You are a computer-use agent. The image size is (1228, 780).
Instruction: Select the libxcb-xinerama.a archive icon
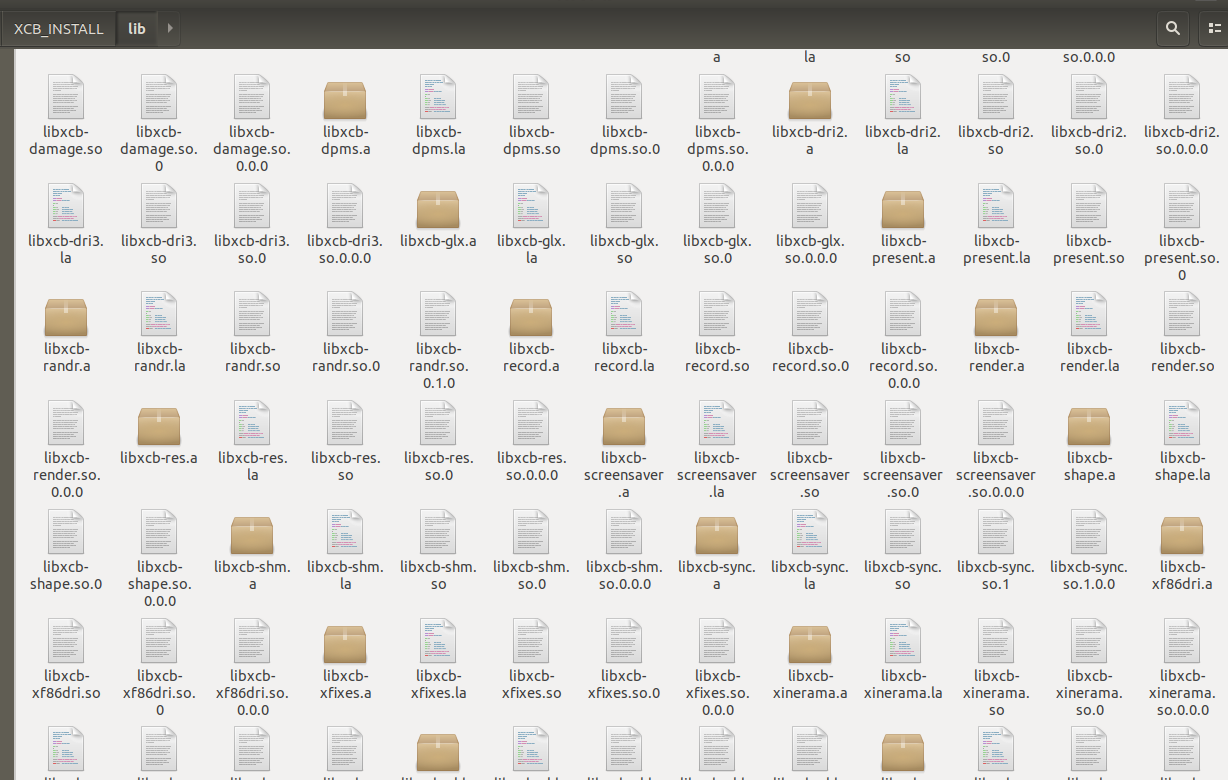point(810,643)
